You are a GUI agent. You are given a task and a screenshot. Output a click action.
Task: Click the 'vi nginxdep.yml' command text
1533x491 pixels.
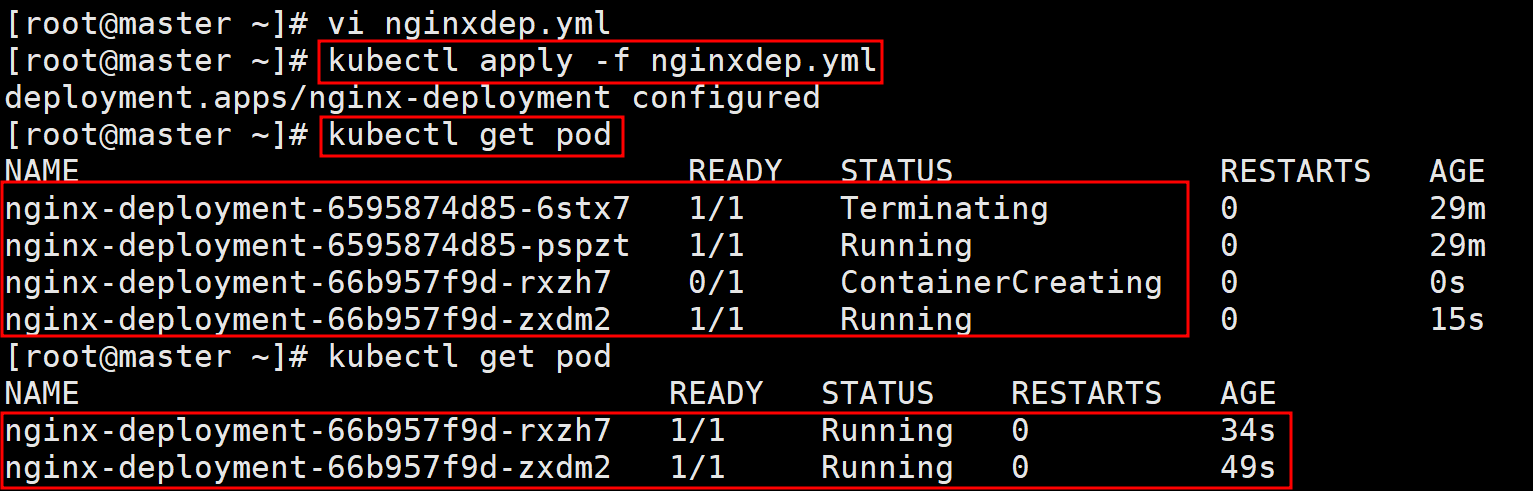tap(469, 22)
